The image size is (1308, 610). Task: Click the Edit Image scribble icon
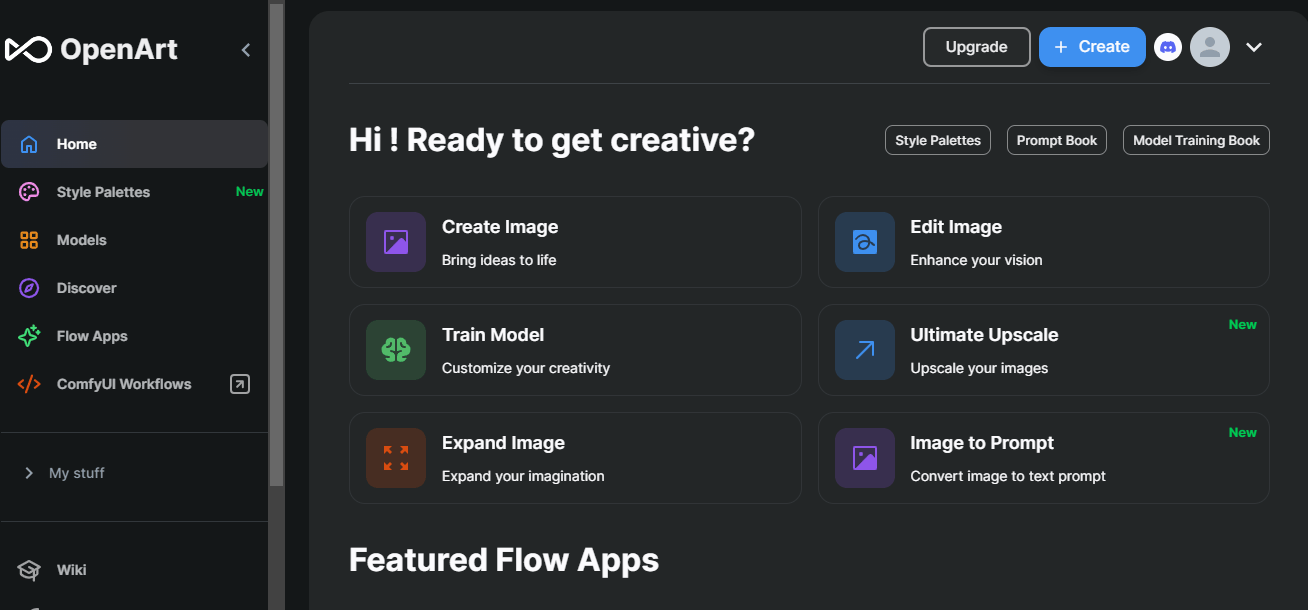(864, 242)
